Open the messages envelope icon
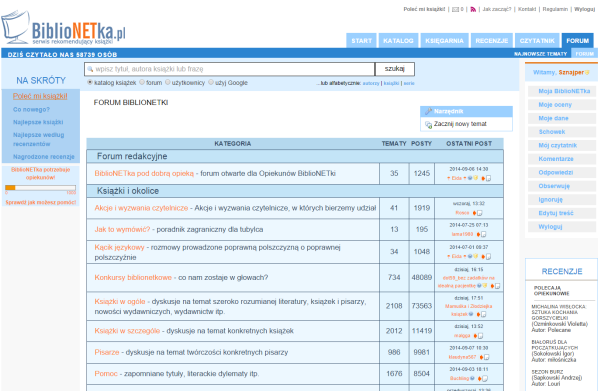600x391 pixels. [455, 10]
